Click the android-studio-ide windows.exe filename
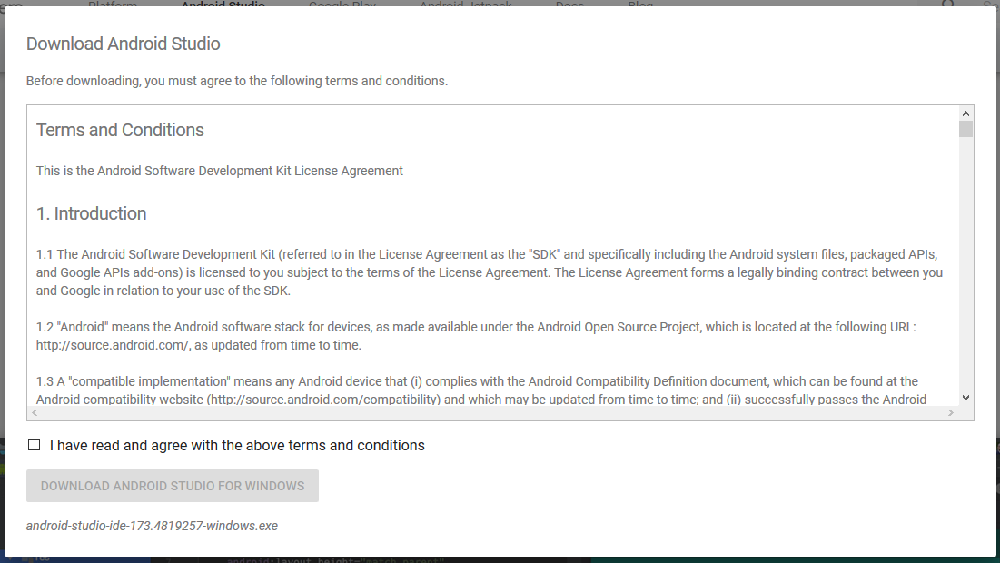 click(152, 525)
